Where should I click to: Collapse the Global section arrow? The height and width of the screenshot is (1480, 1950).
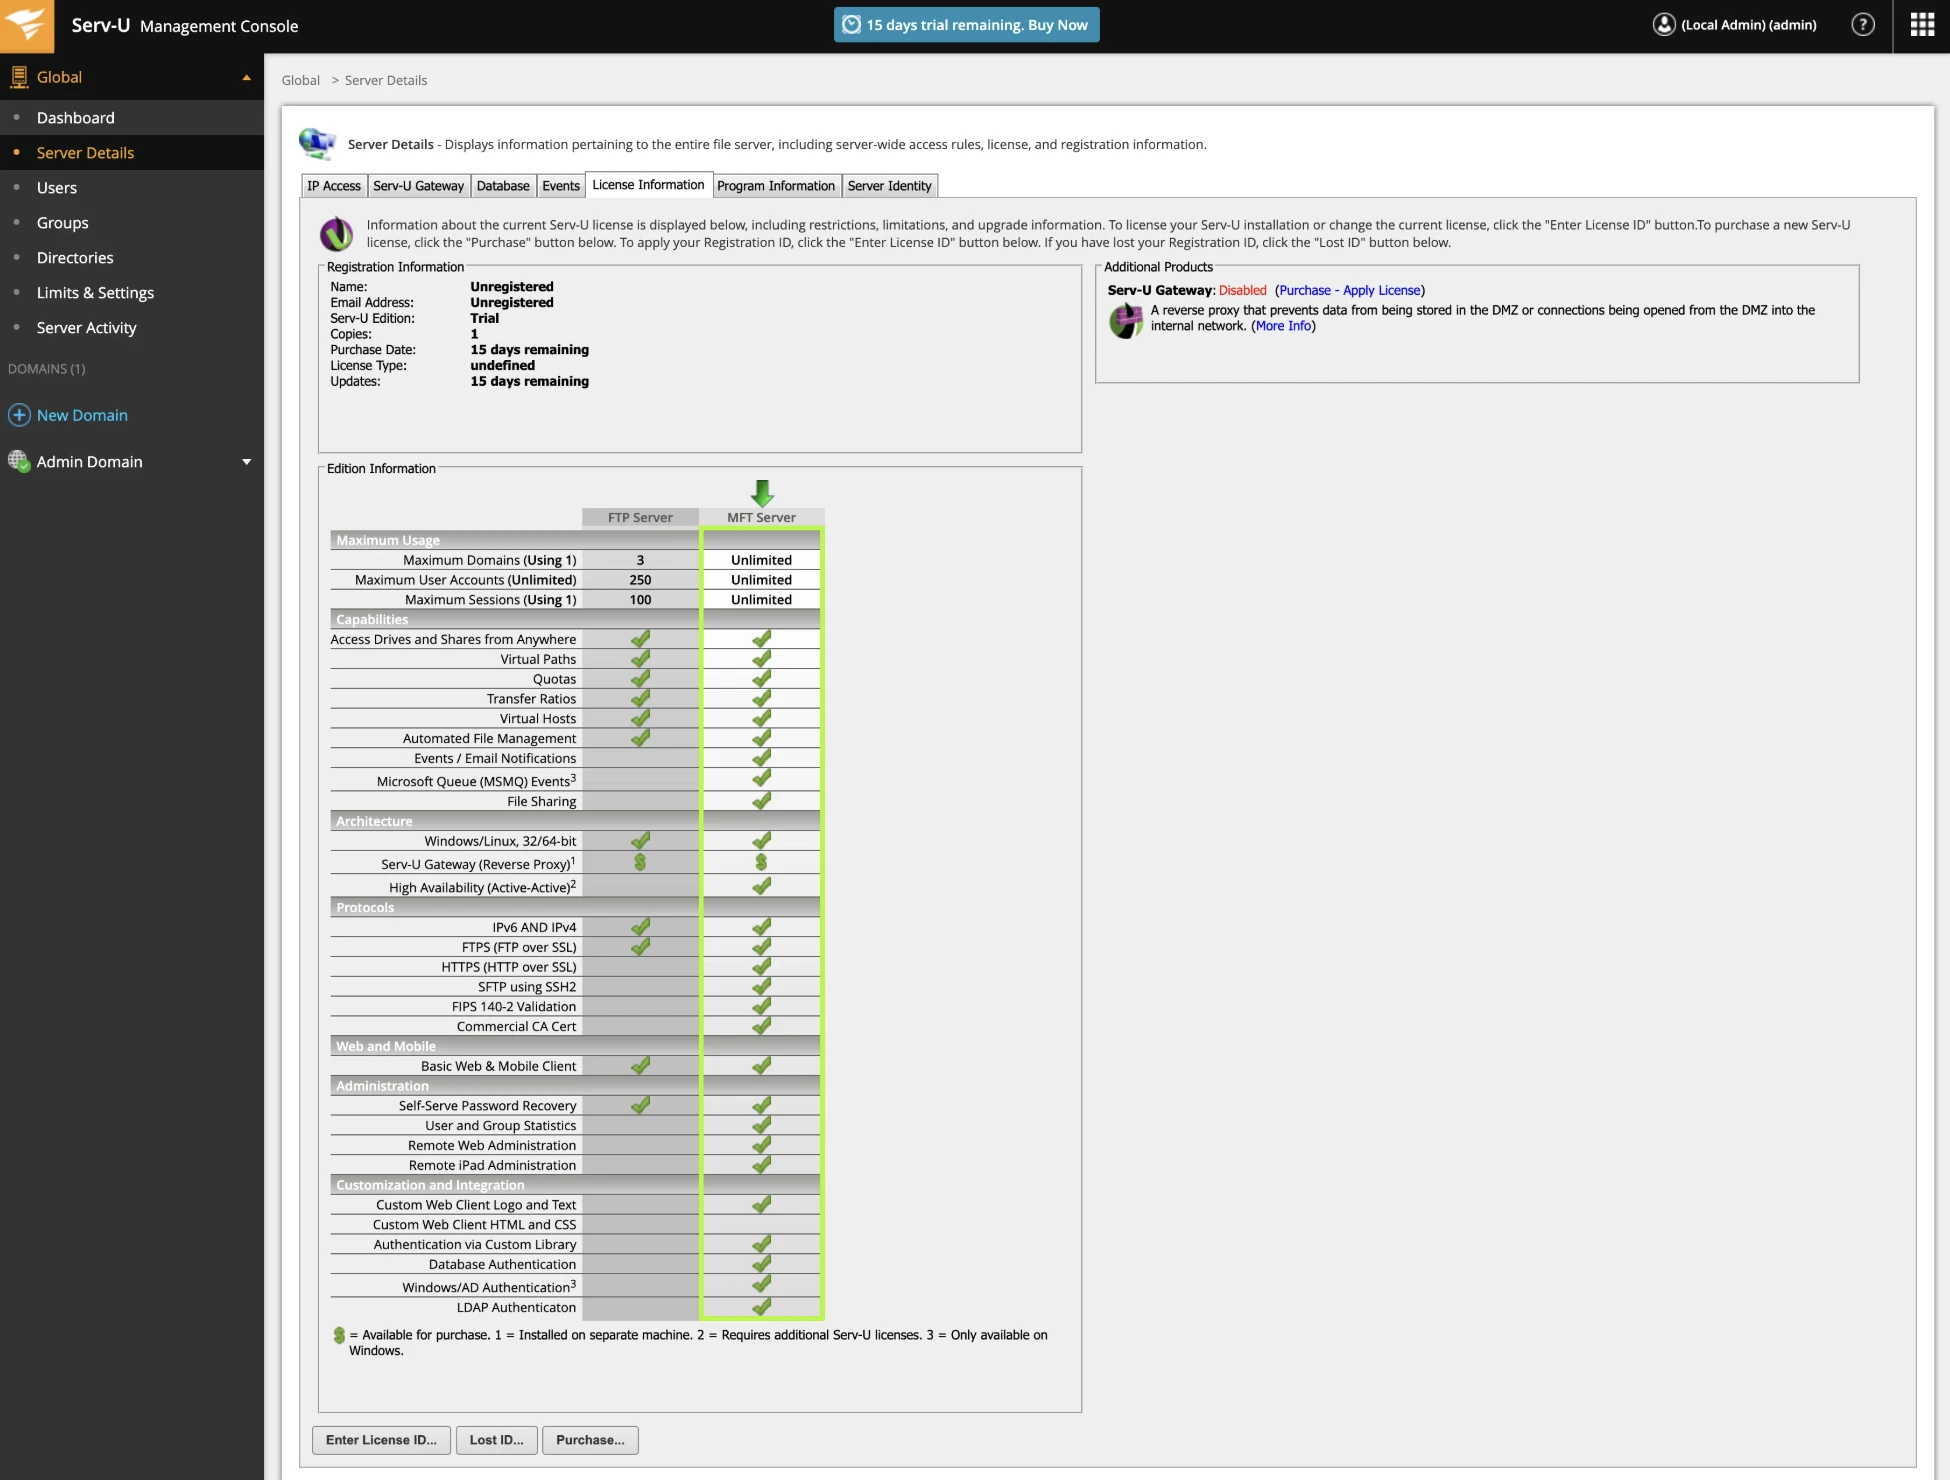(x=246, y=77)
